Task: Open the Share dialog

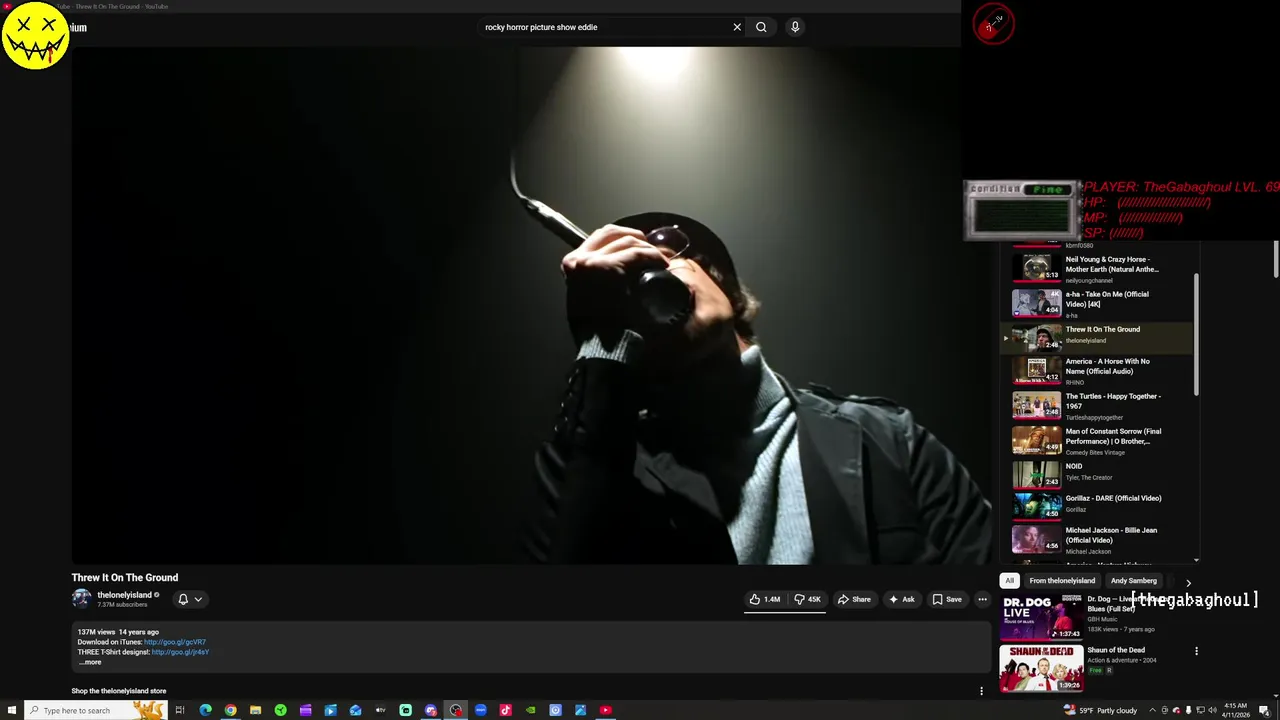Action: coord(854,599)
